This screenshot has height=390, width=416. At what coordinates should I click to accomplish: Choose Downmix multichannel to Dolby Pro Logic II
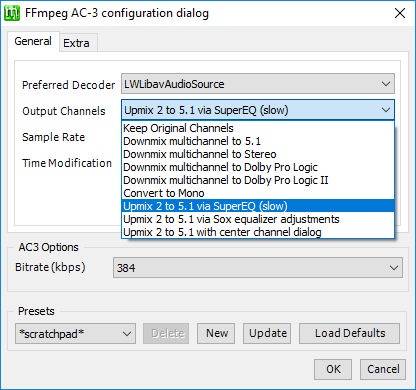click(x=258, y=180)
